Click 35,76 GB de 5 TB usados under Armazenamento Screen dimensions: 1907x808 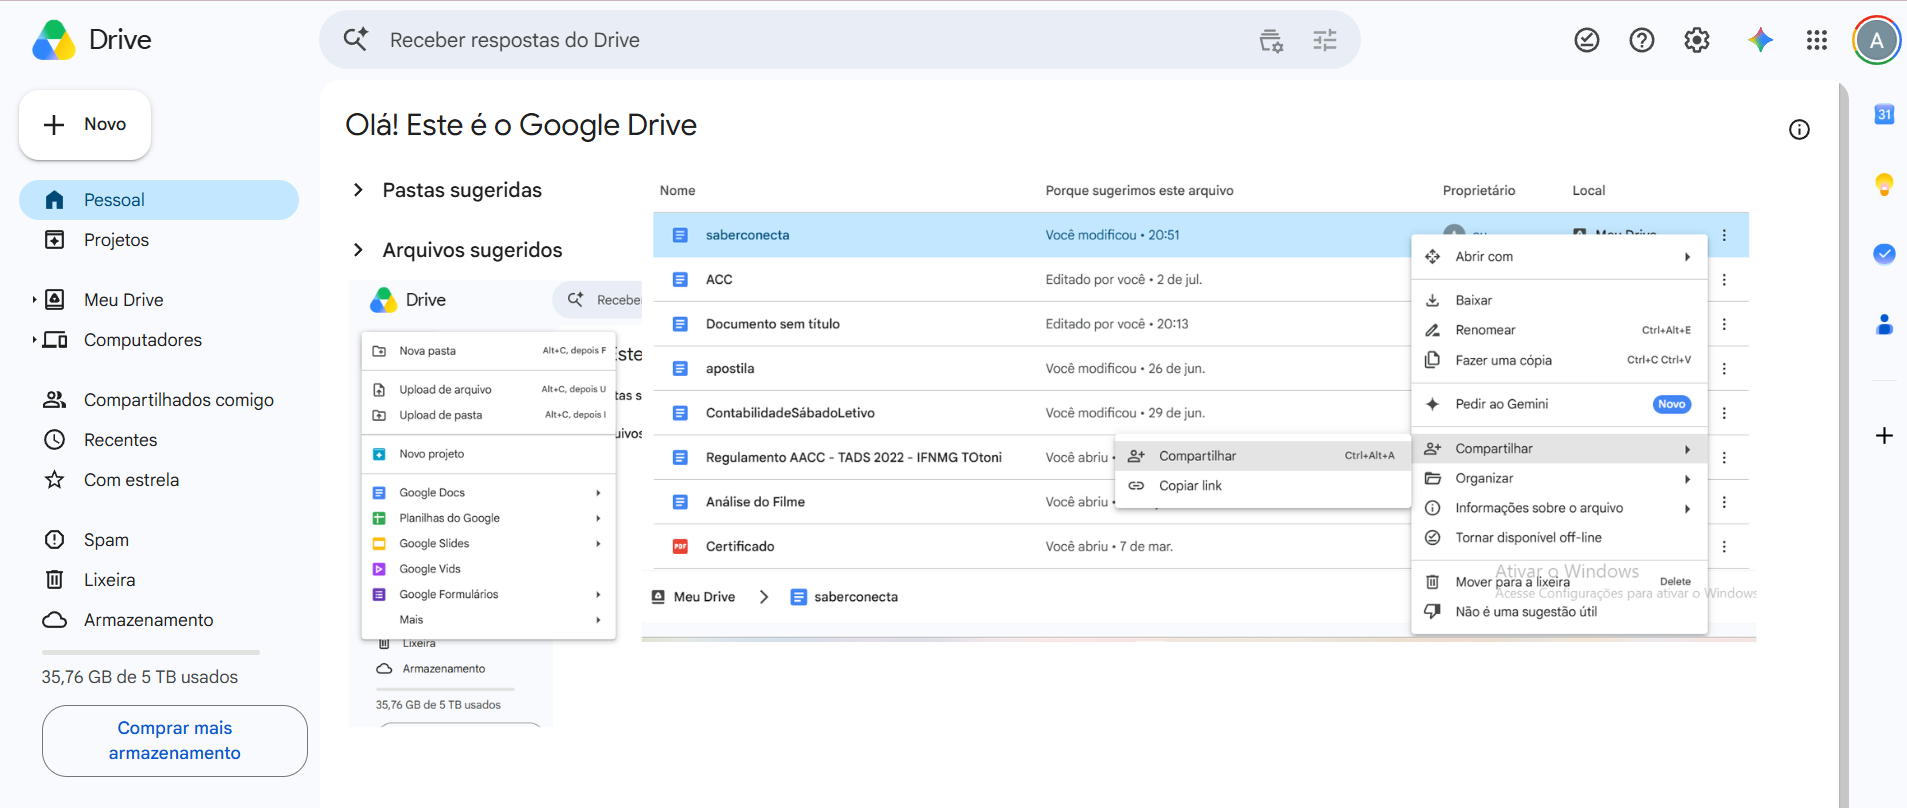pos(140,677)
